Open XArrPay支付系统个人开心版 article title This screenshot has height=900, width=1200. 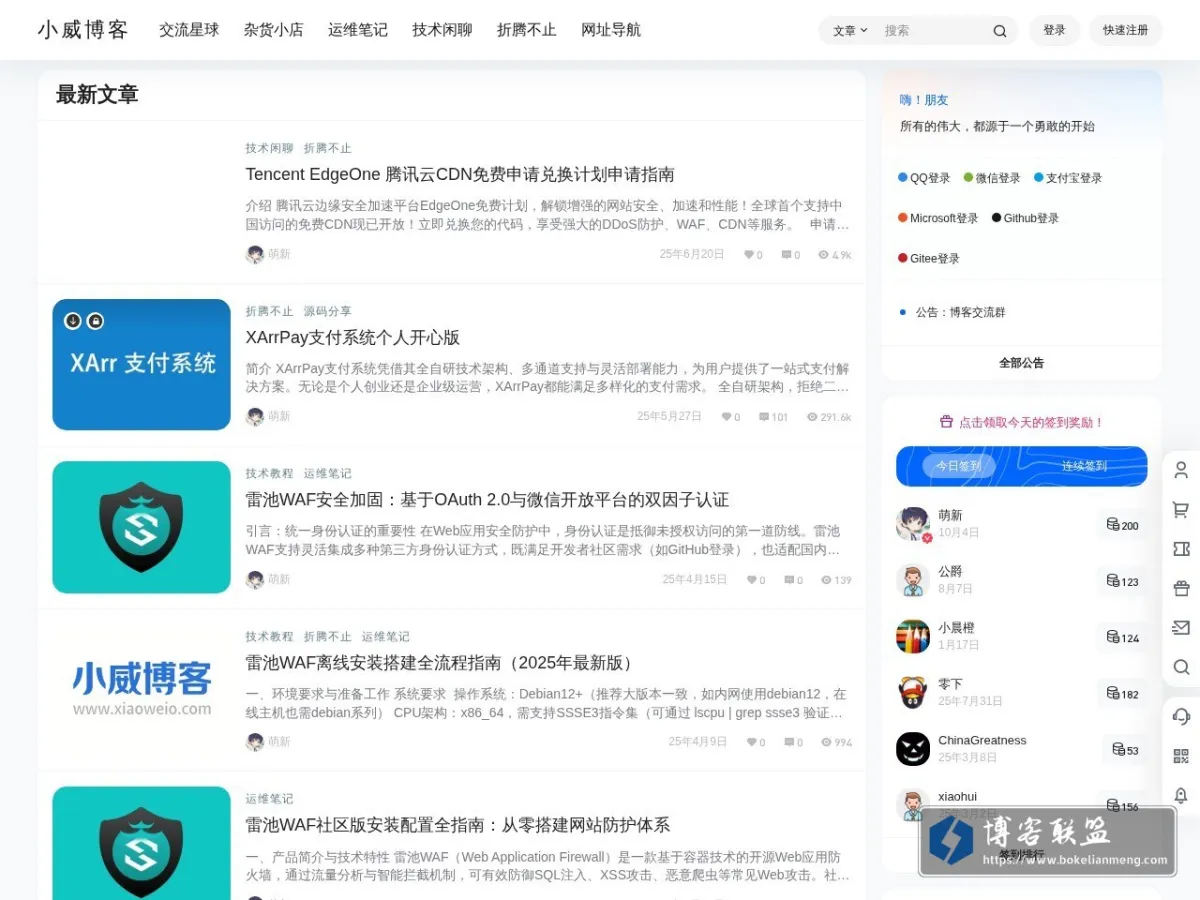coord(353,337)
